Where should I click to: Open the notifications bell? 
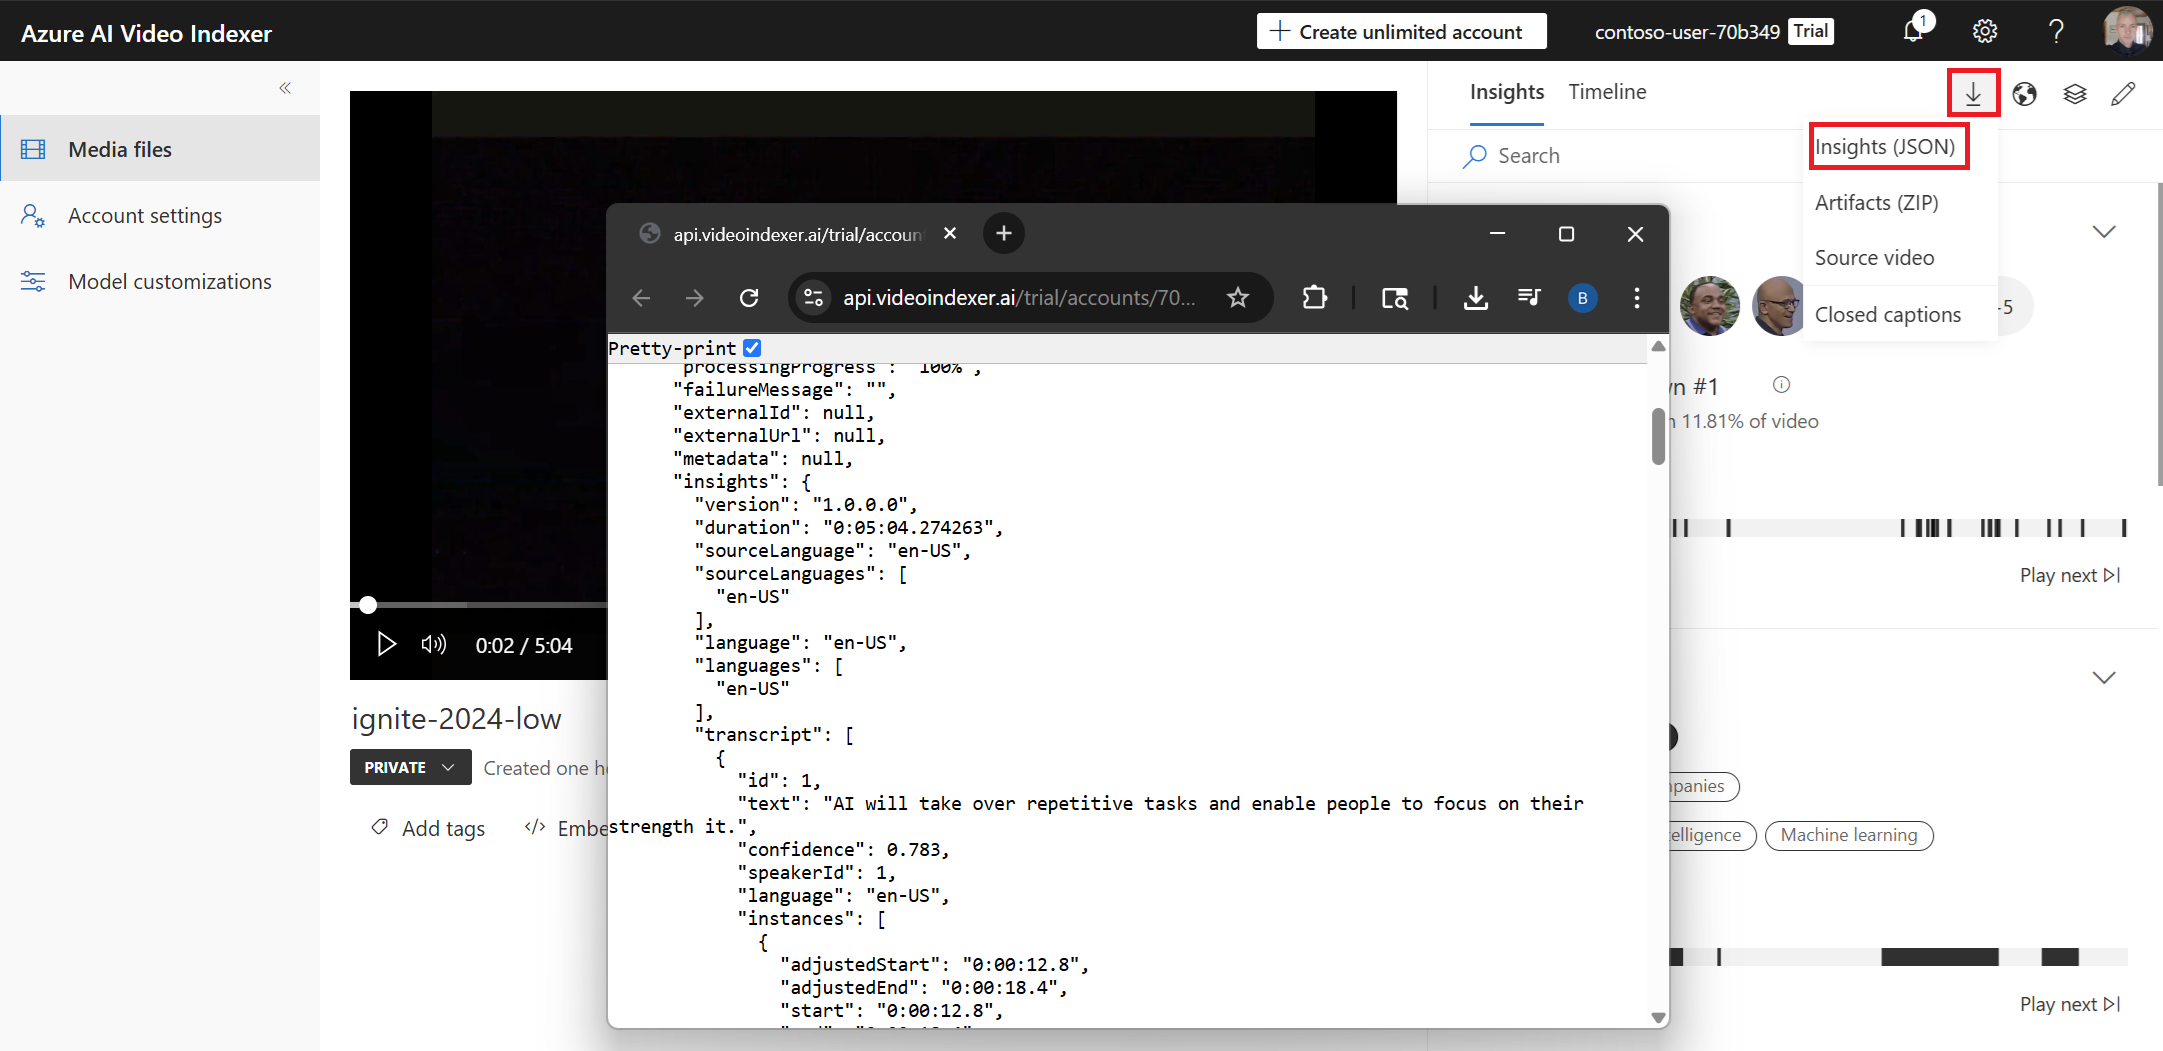coord(1914,31)
